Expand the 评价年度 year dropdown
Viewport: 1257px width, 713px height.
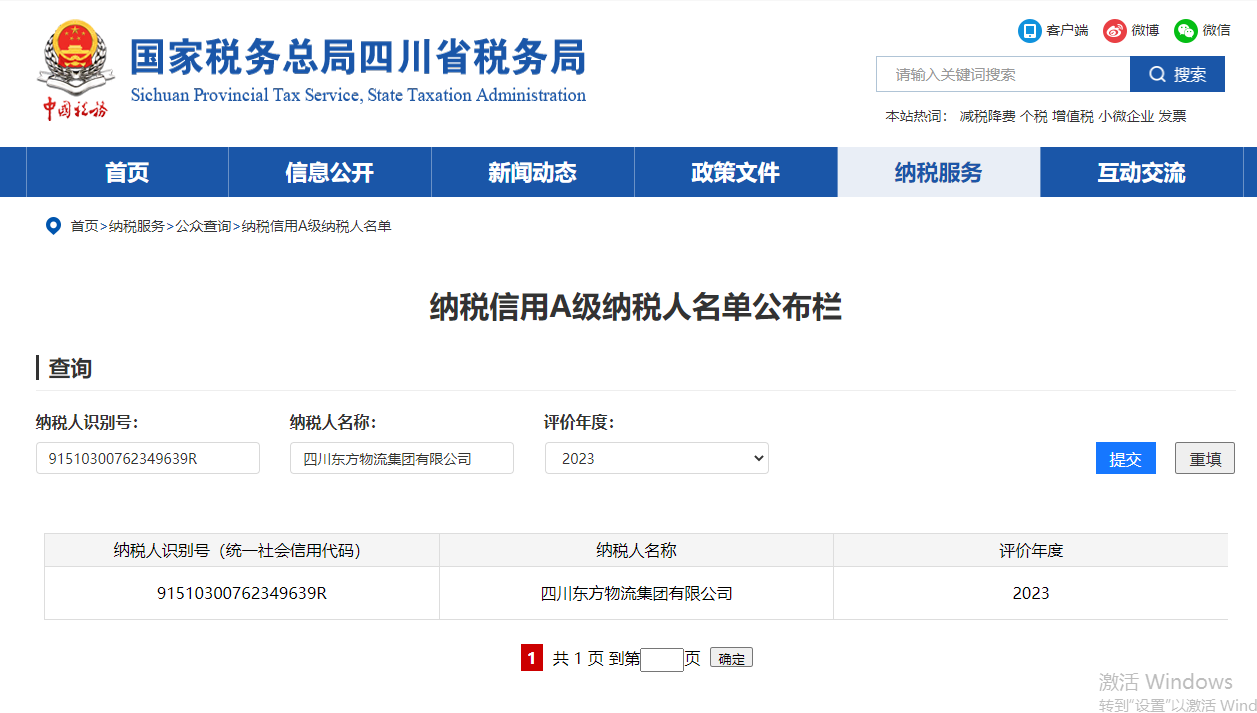pos(656,458)
